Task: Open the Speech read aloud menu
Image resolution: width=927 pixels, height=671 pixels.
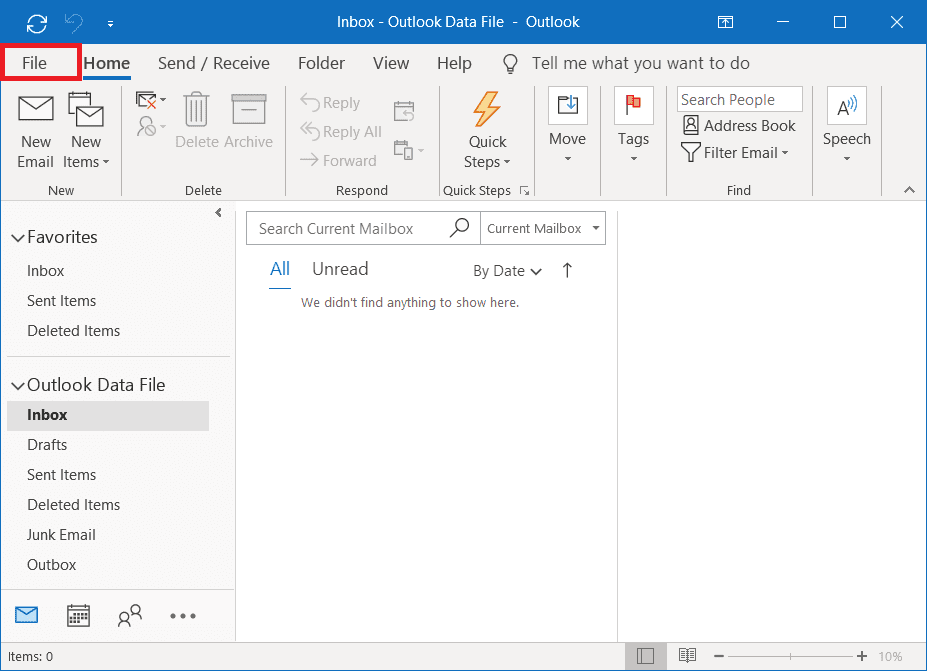Action: point(847,126)
